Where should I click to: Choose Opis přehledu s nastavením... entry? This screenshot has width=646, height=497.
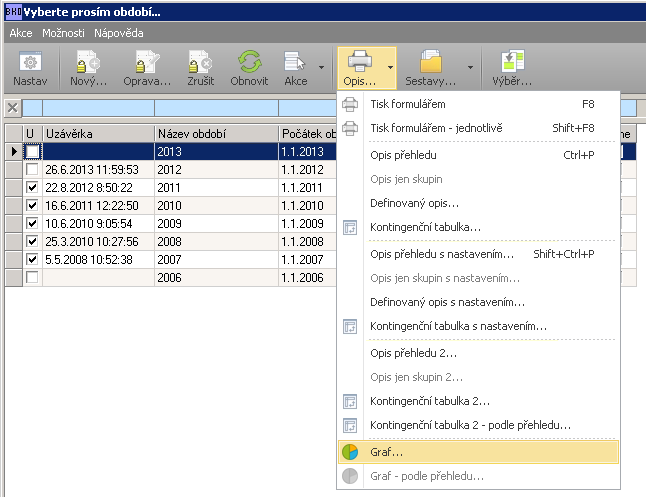tap(478, 254)
